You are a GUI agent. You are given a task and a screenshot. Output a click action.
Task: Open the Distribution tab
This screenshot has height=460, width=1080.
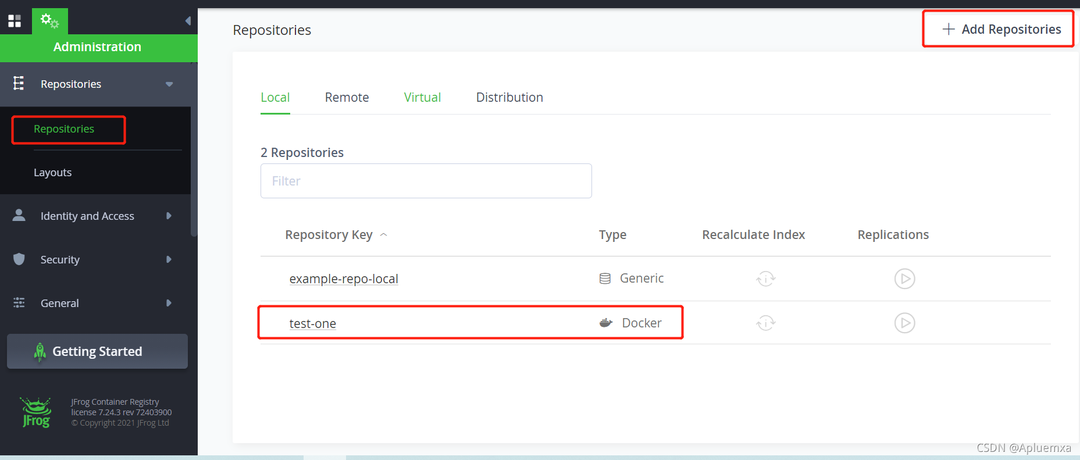pos(510,97)
